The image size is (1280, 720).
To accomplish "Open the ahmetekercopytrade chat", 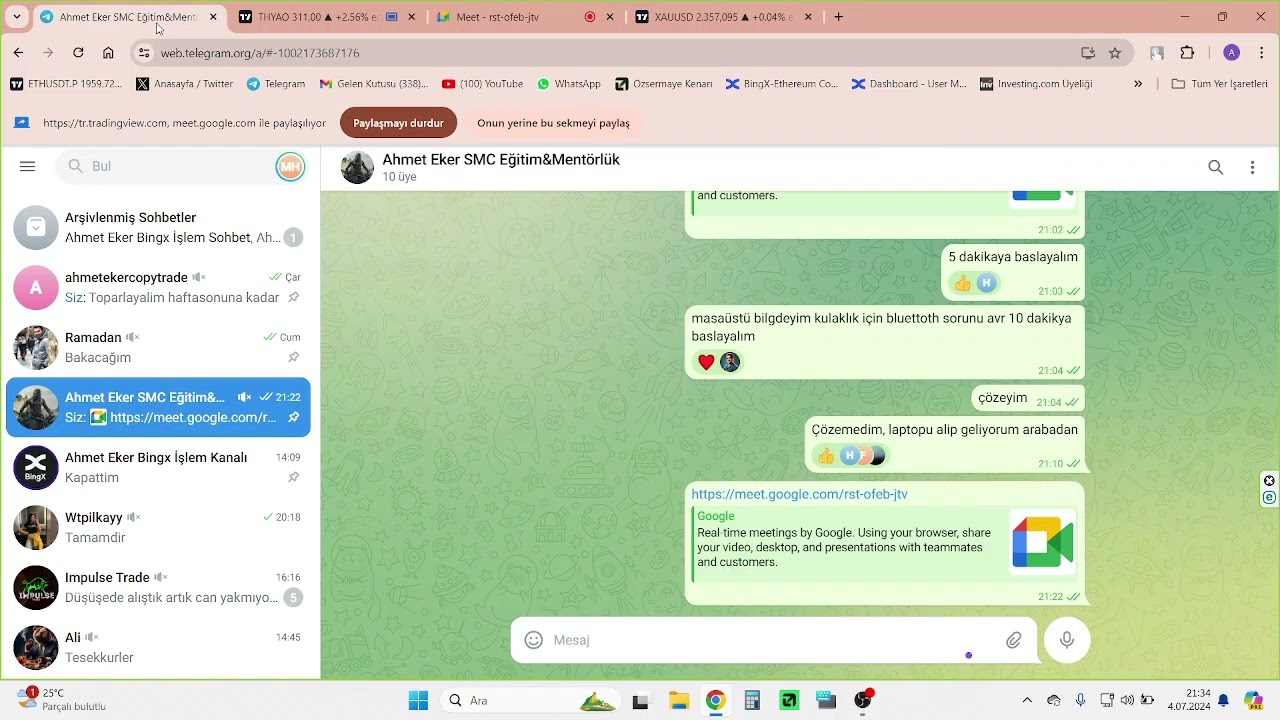I will 158,287.
